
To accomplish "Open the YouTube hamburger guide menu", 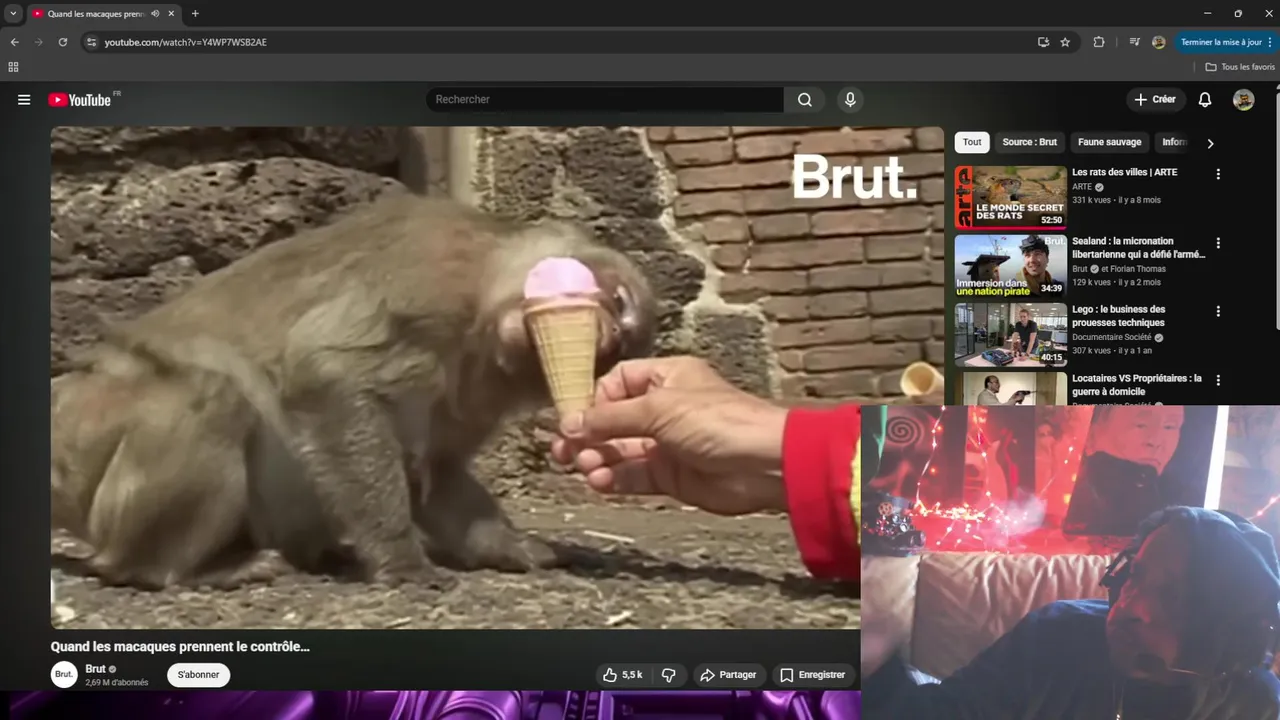I will [24, 100].
